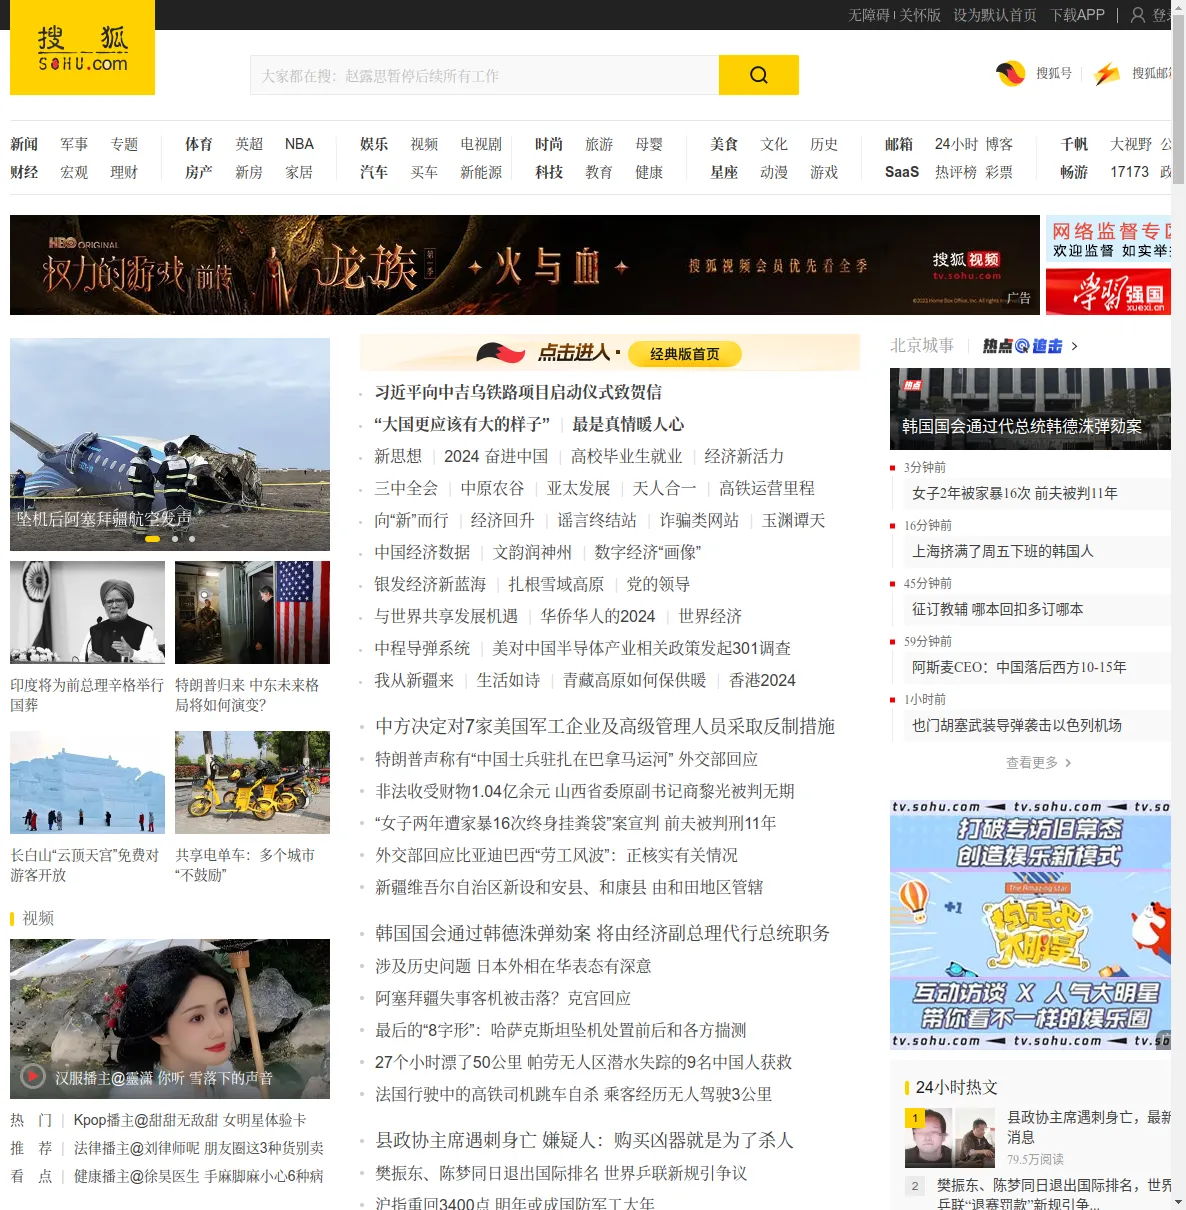Click the fox logo beside 点击进入

click(x=501, y=352)
